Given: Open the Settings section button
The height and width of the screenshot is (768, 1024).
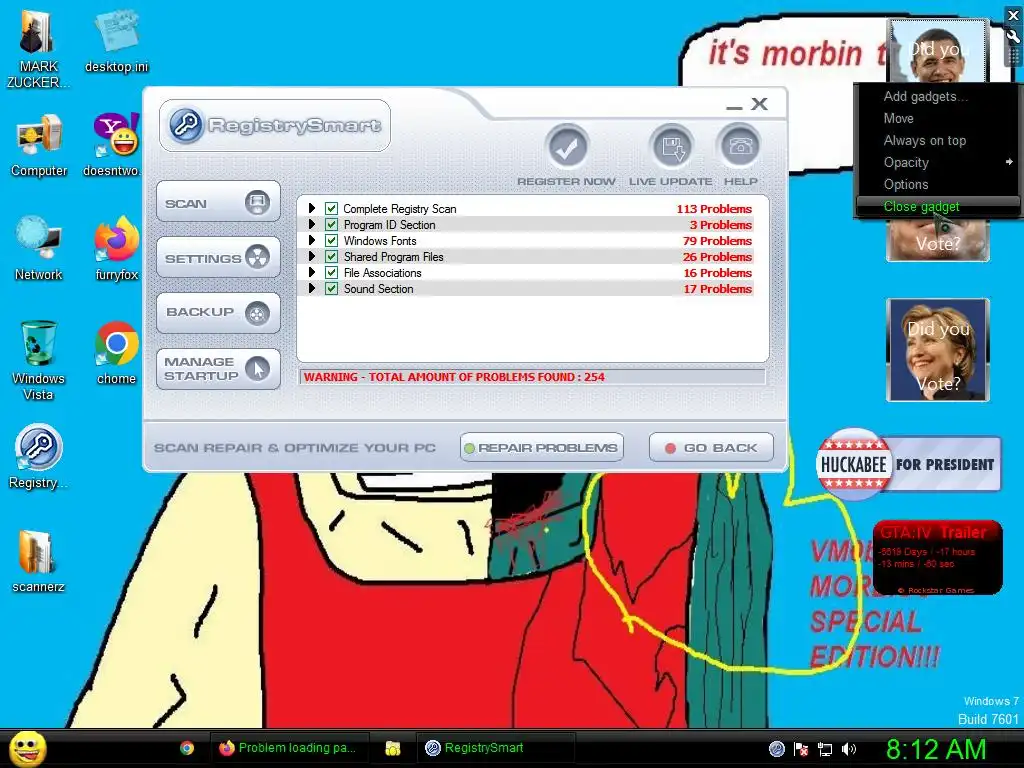Looking at the screenshot, I should coord(218,258).
